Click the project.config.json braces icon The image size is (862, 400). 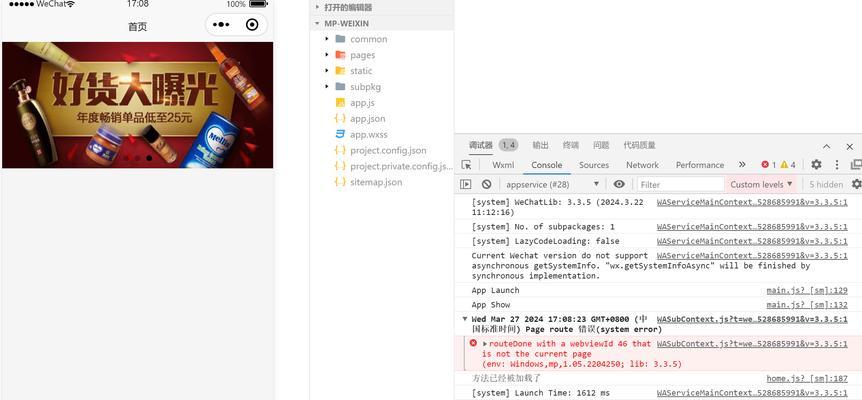340,150
